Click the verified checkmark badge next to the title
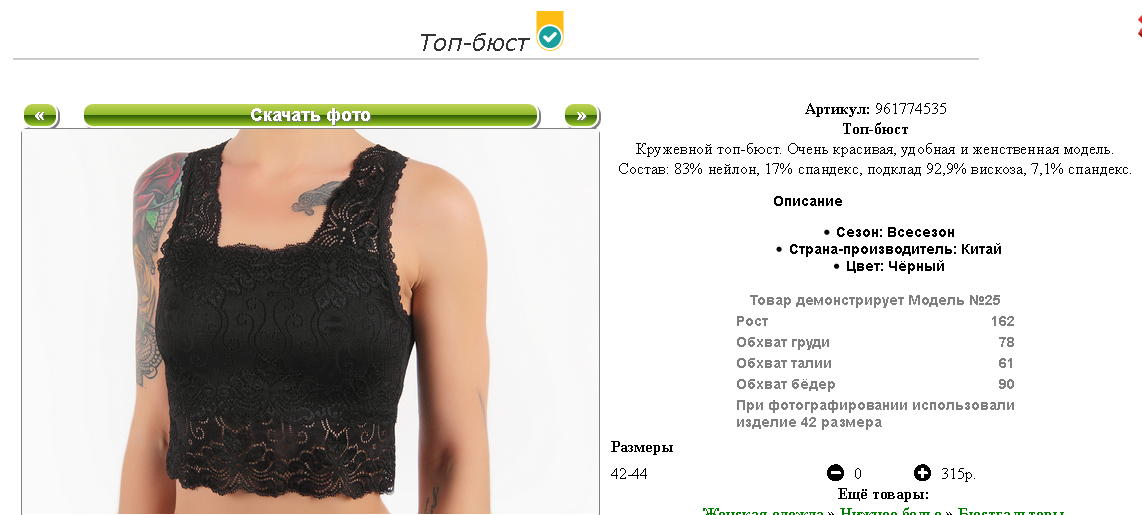The width and height of the screenshot is (1142, 515). click(x=550, y=31)
